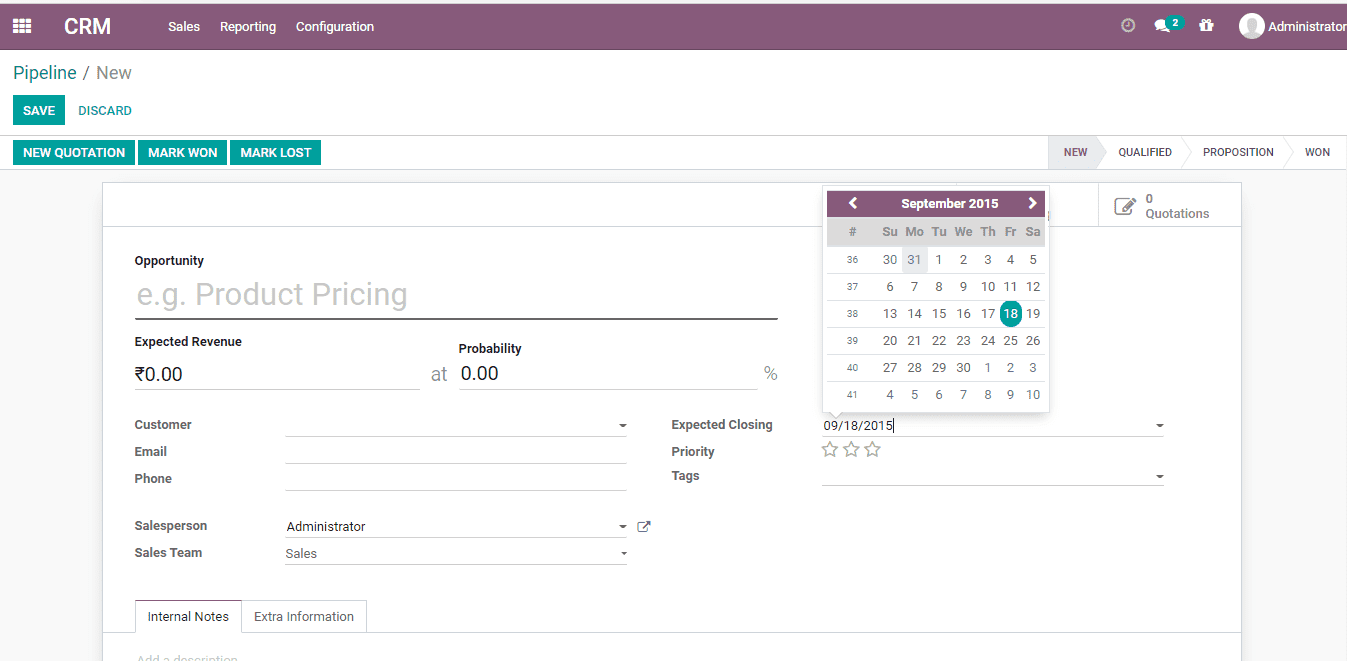This screenshot has height=661, width=1347.
Task: Pick September 29 in the datepicker
Action: (939, 368)
